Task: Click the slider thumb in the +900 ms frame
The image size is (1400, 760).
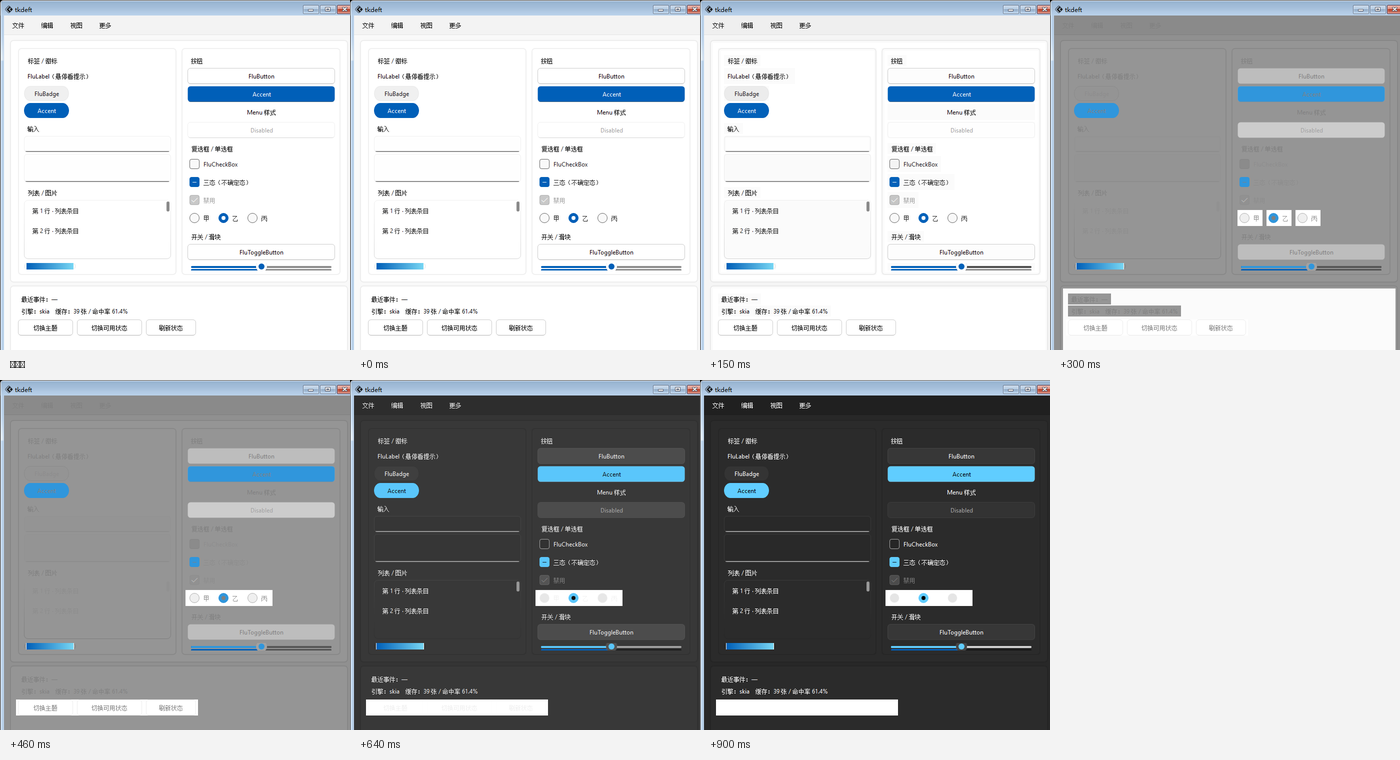Action: click(961, 647)
